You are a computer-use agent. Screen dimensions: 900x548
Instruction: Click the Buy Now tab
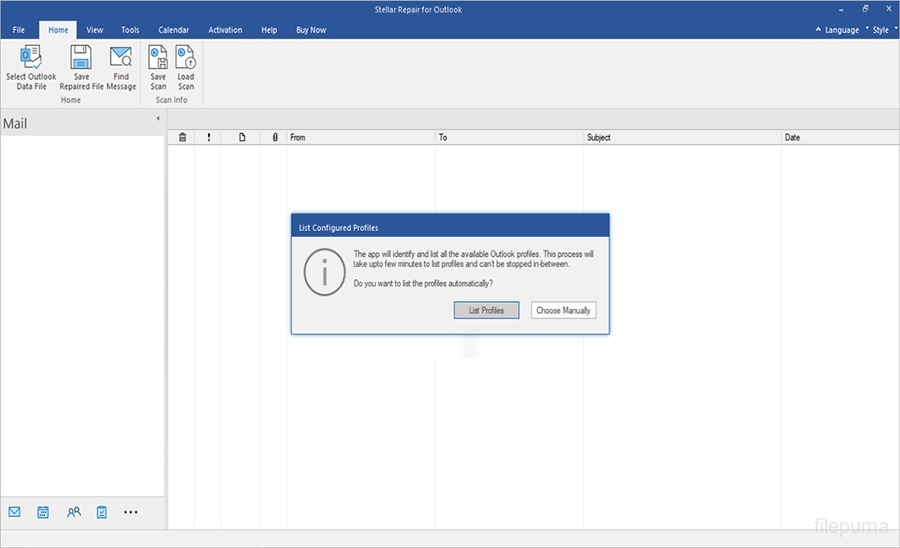pyautogui.click(x=311, y=30)
